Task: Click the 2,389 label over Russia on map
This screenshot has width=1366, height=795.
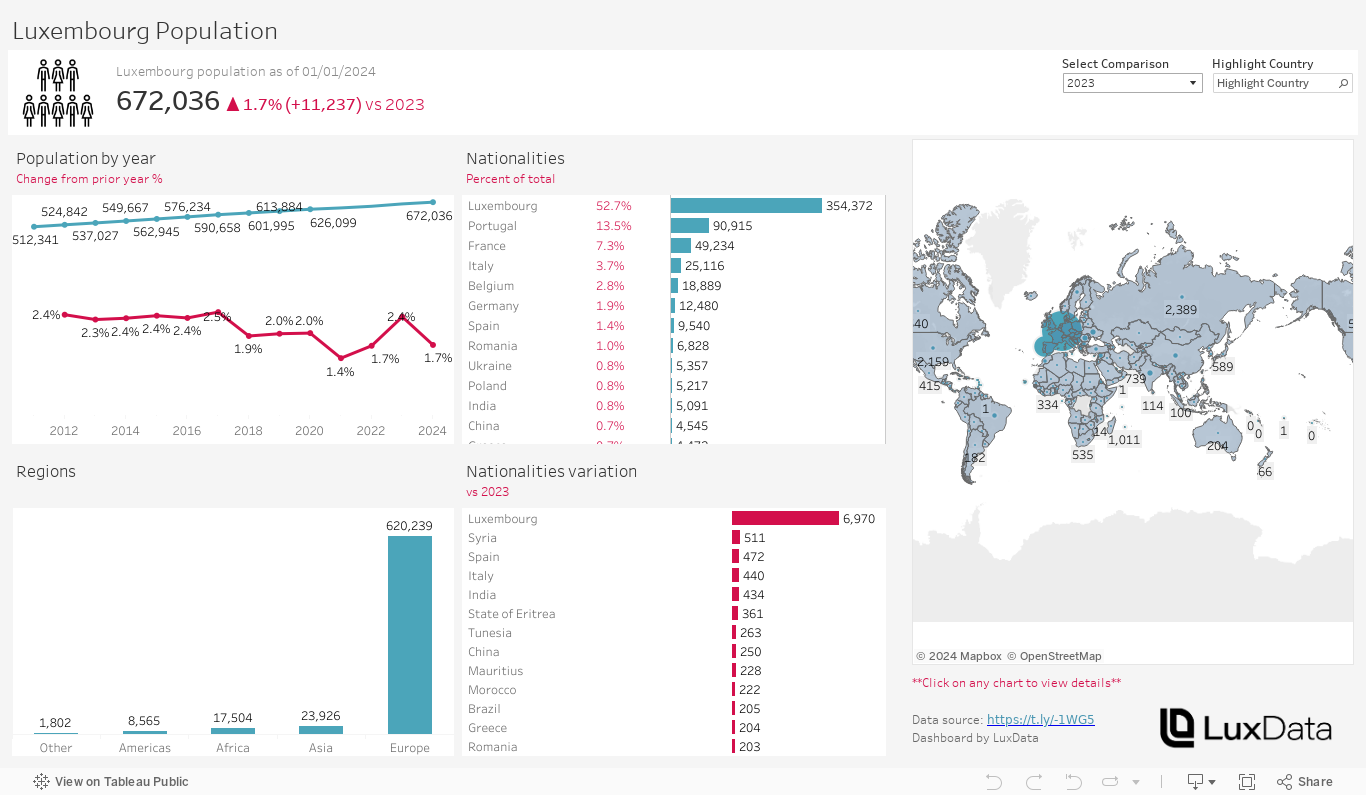Action: click(x=1180, y=310)
